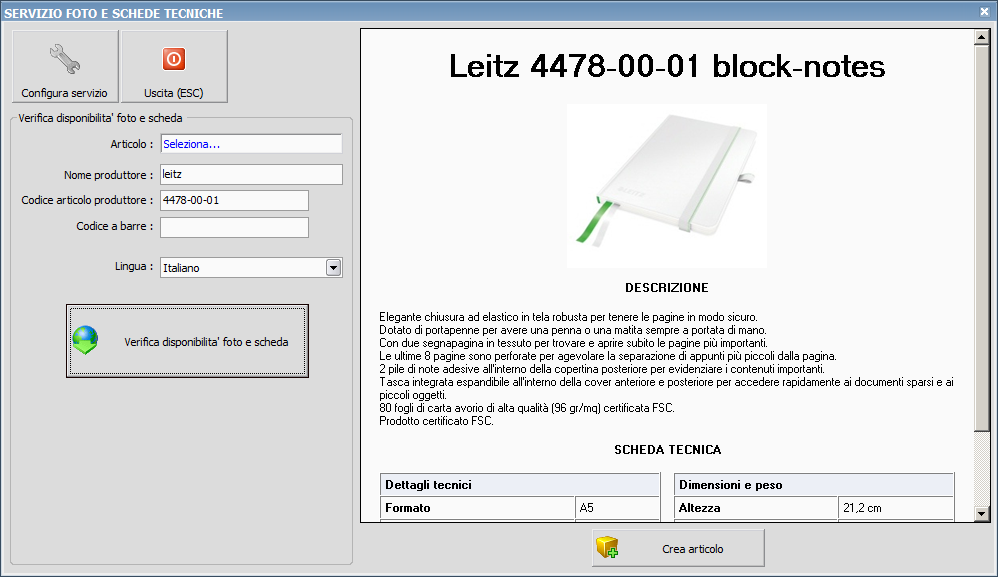The width and height of the screenshot is (998, 577).
Task: Click the A5 value cell
Action: pyautogui.click(x=617, y=508)
